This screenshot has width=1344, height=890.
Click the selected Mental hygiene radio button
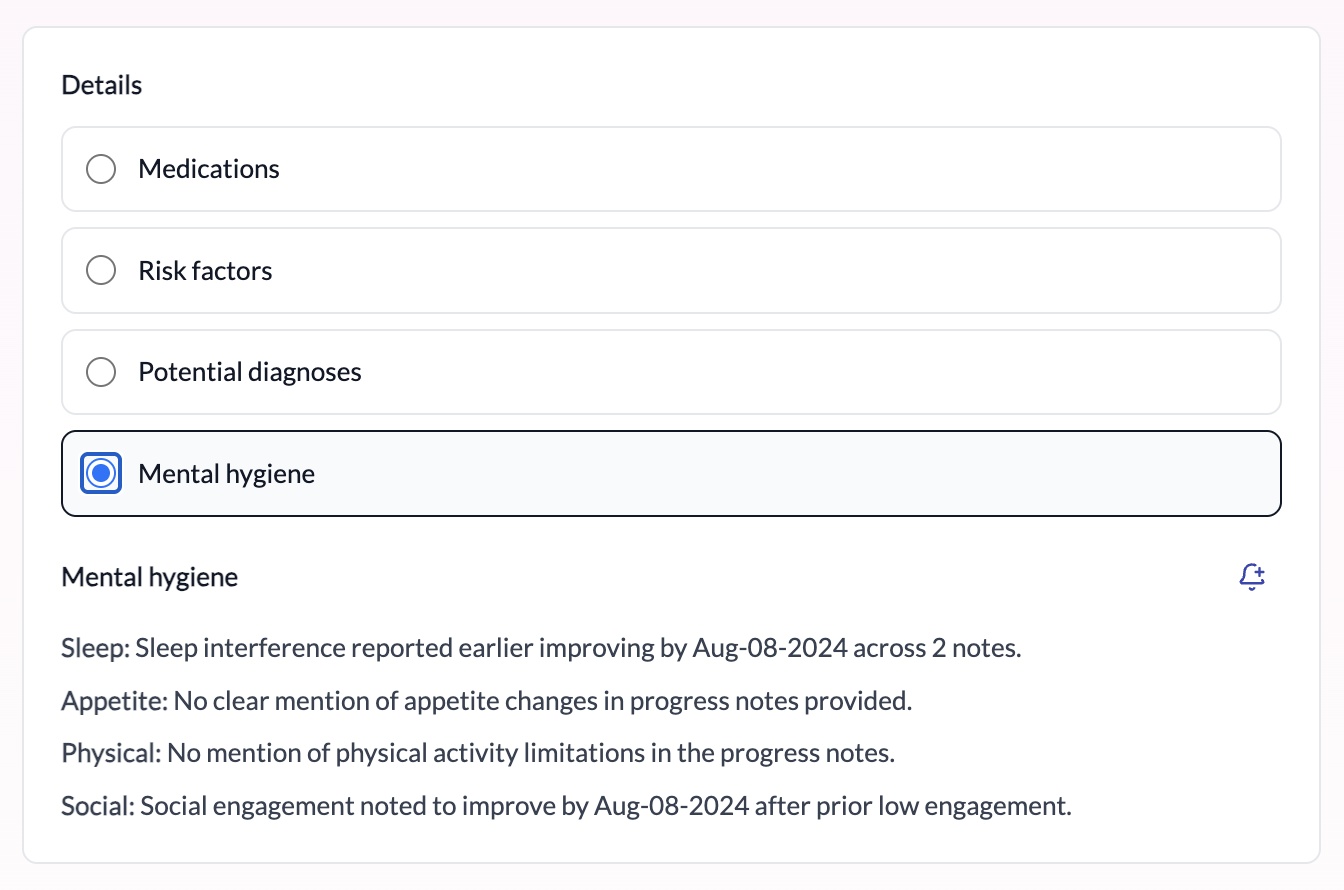point(101,474)
